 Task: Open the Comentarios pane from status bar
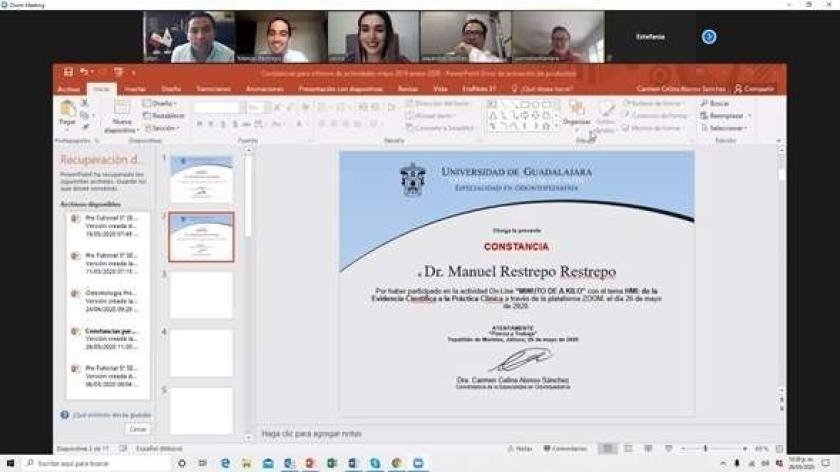(567, 449)
